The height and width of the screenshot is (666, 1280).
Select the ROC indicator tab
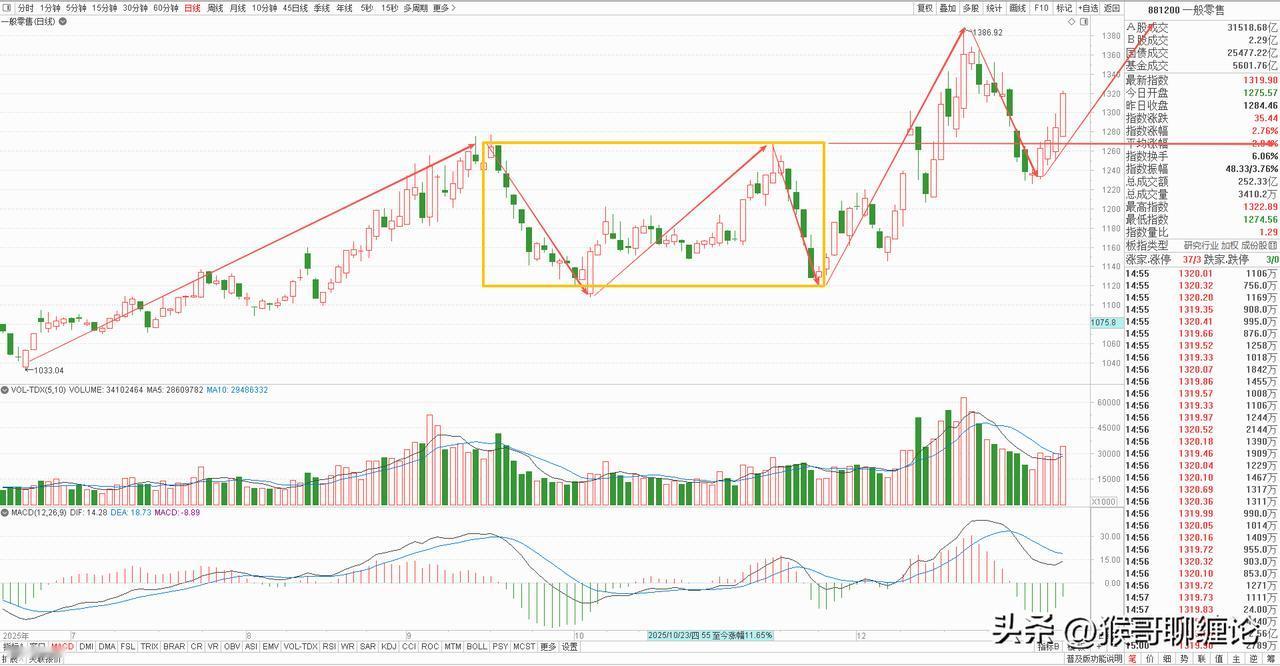click(430, 647)
